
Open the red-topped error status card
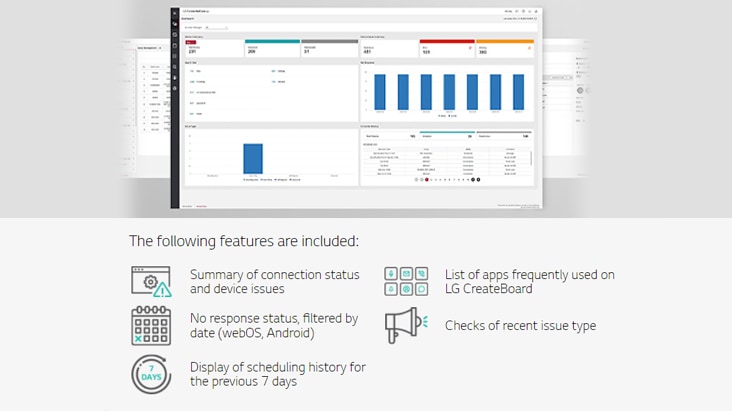coord(448,47)
